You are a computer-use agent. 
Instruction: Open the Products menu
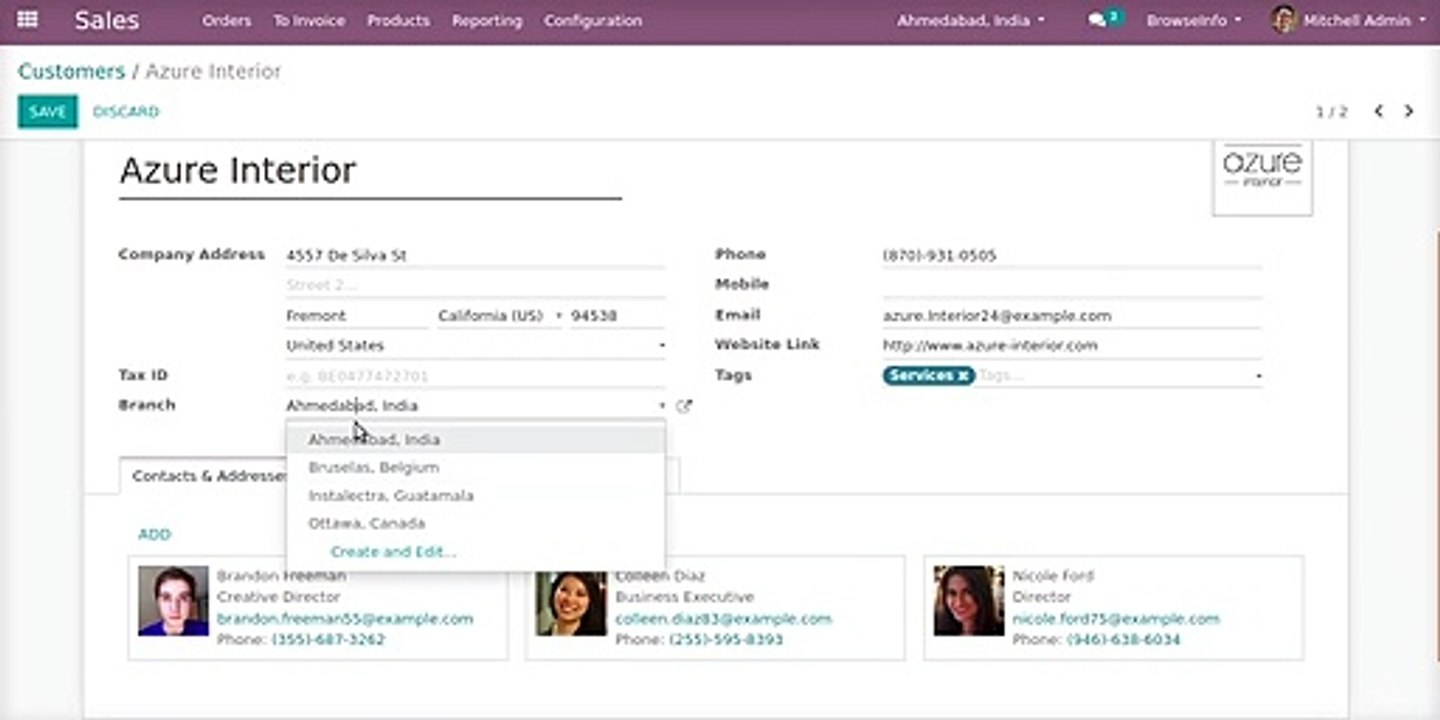point(398,20)
